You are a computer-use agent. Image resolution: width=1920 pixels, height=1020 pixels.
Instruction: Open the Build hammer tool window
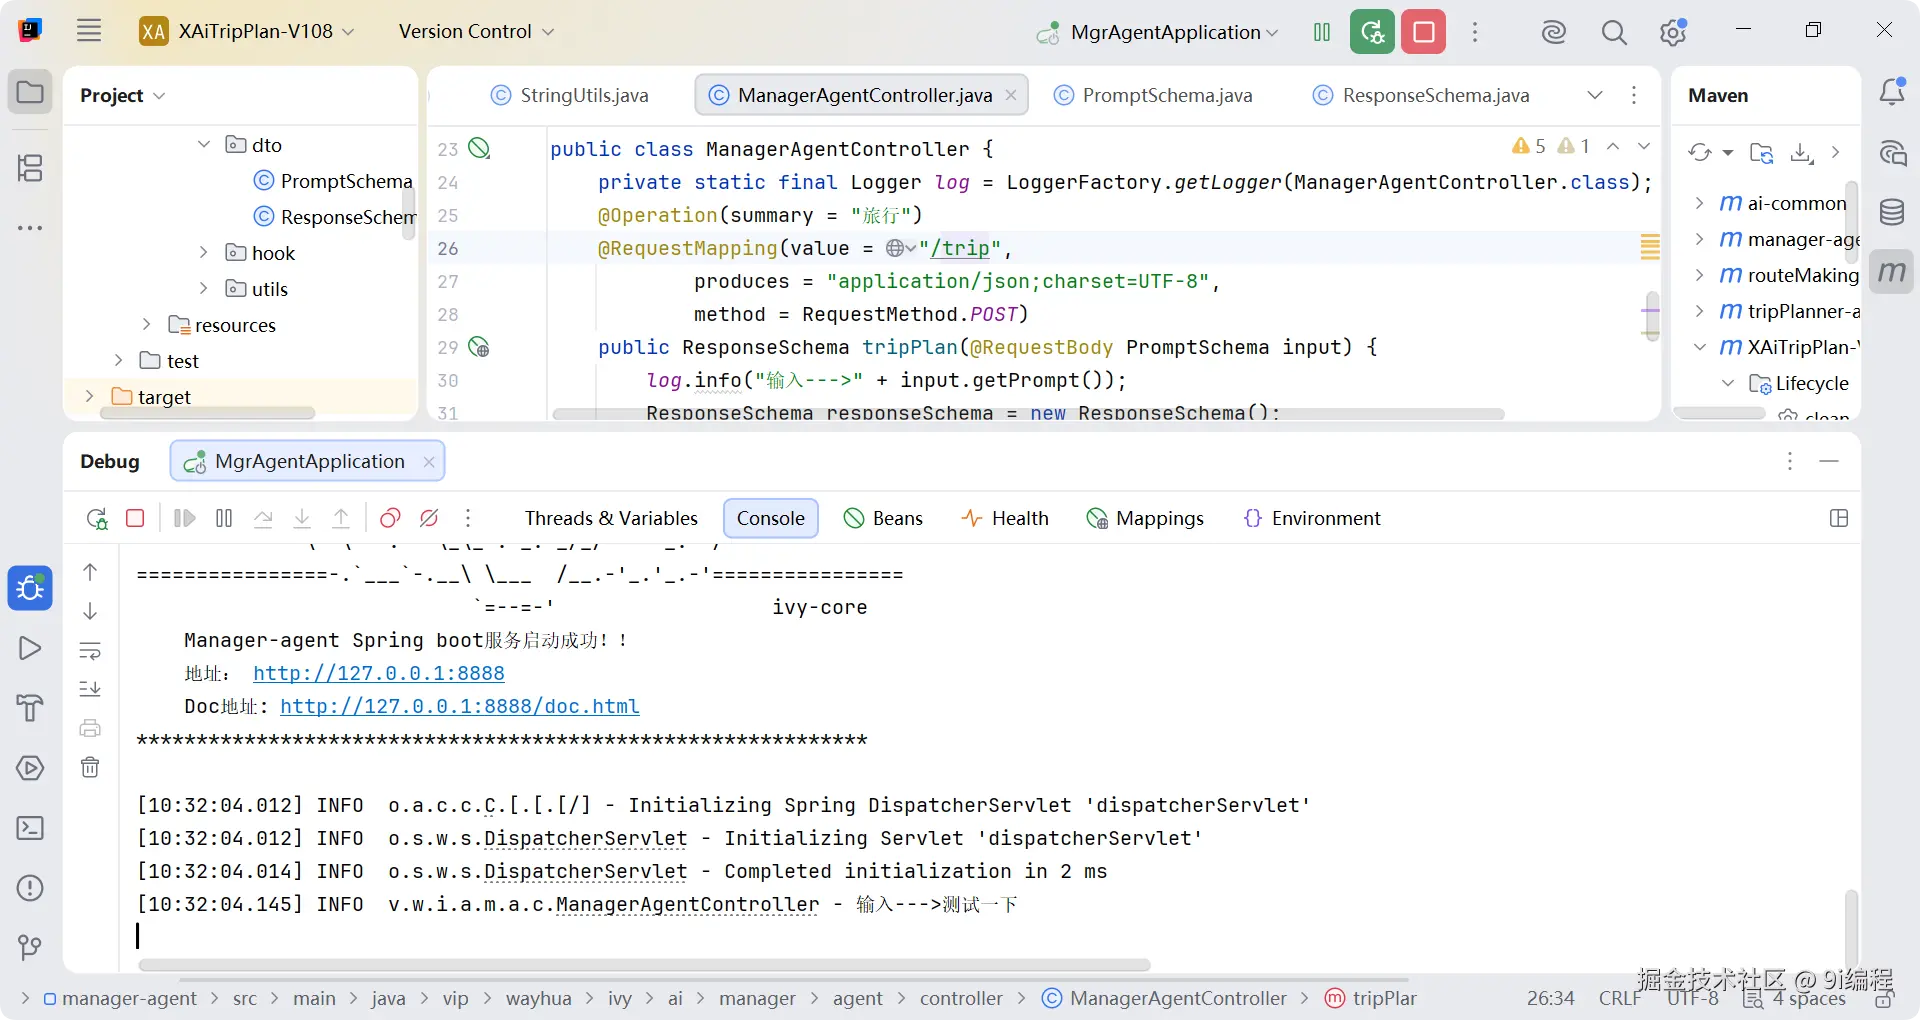[x=30, y=708]
